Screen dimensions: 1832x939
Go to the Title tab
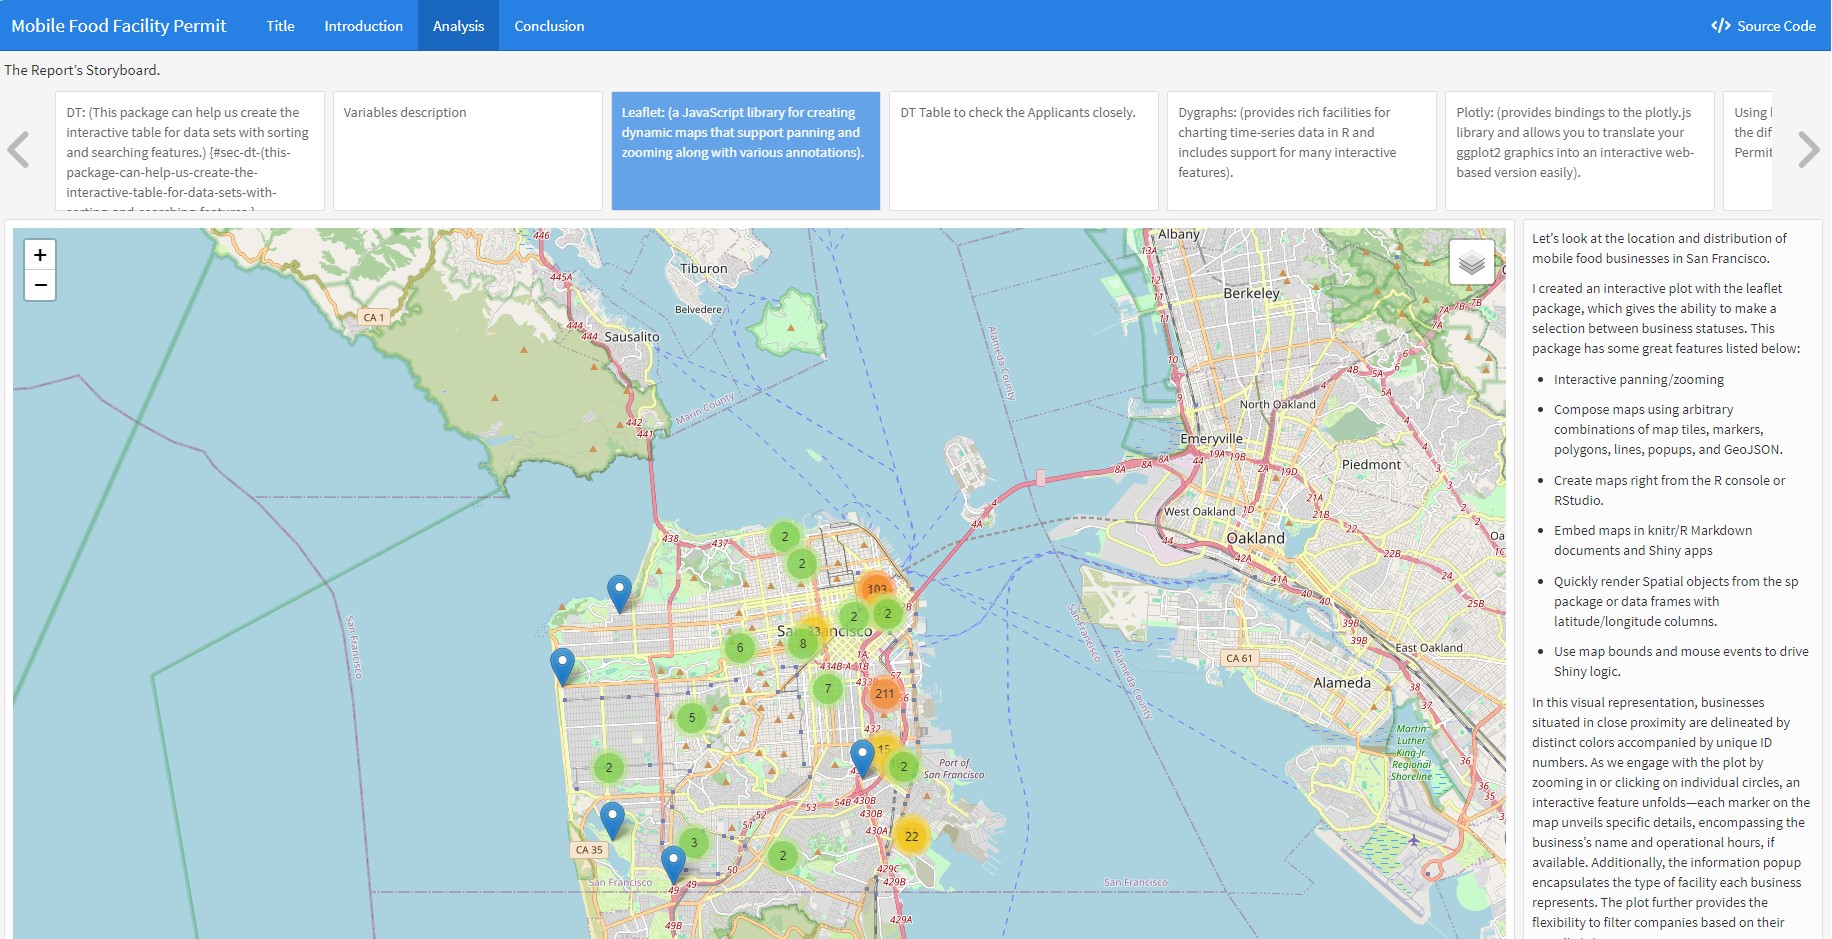pos(280,26)
